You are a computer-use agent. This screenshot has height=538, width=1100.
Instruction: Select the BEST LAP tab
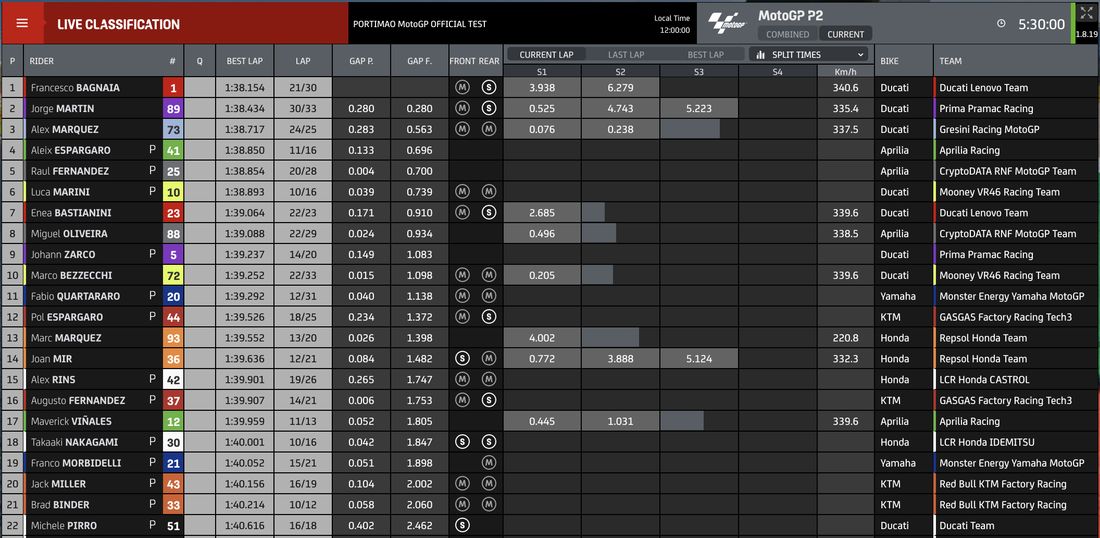[x=705, y=55]
